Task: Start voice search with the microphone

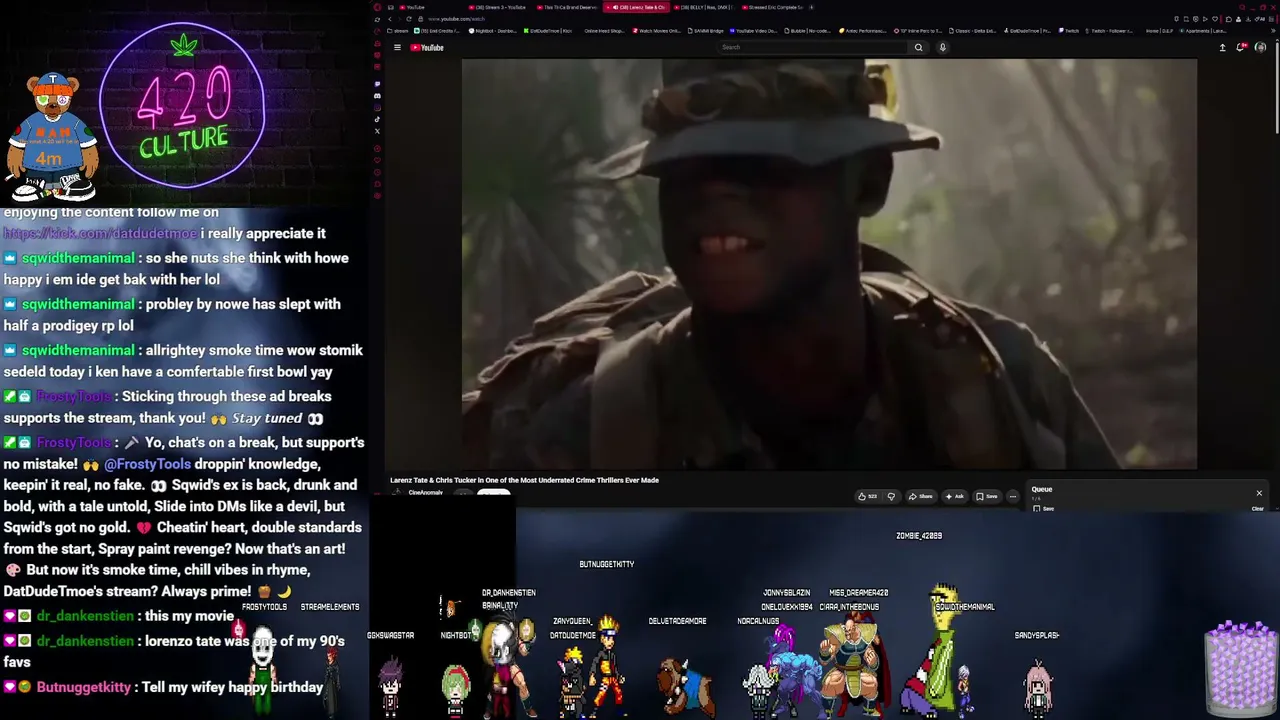Action: pyautogui.click(x=942, y=47)
